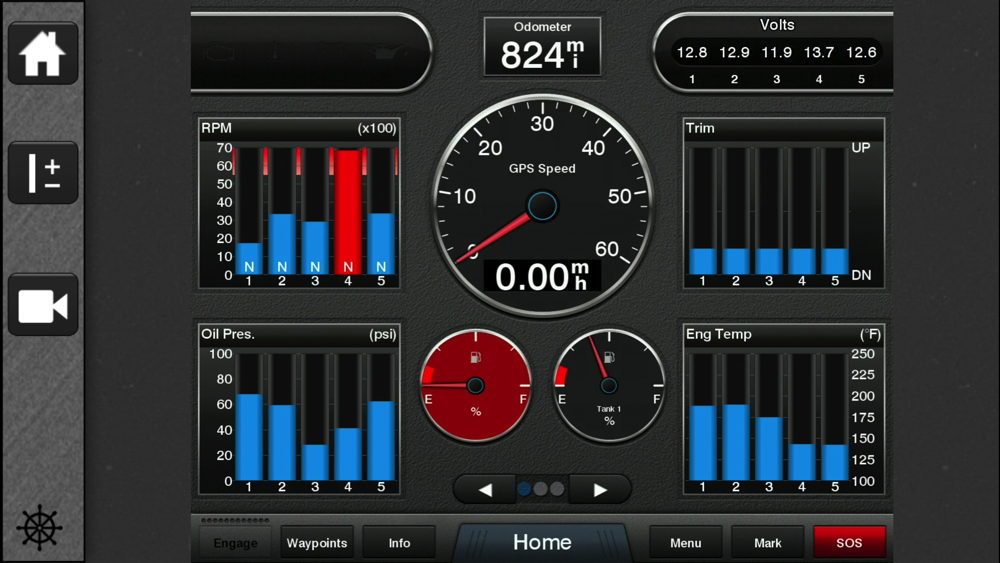
Task: Select the Home tab at bottom
Action: (x=542, y=542)
